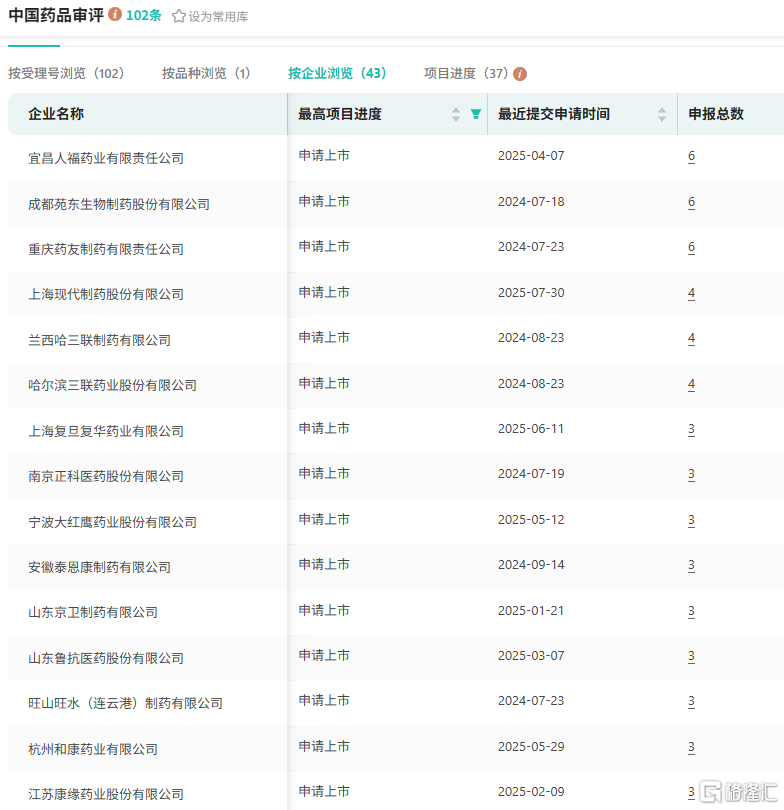Click the info icon next to 中国药品审评
The image size is (784, 810).
point(115,14)
